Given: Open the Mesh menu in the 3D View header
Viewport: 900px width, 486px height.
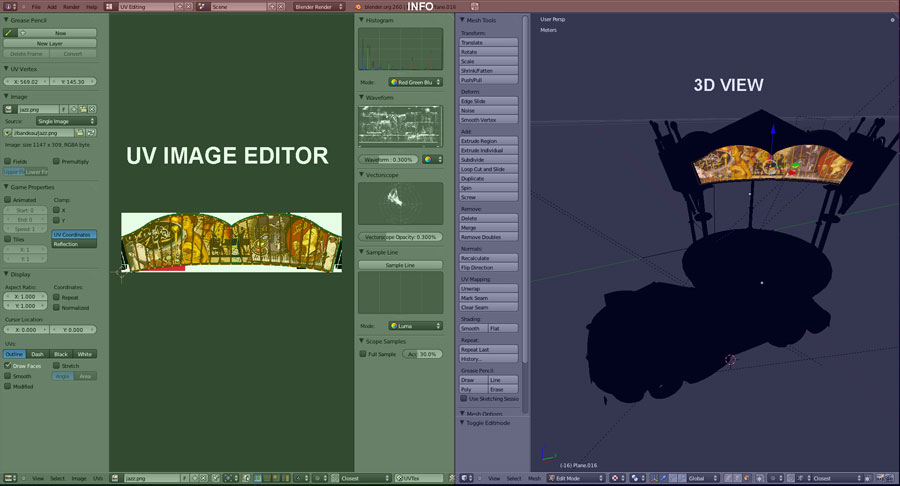Looking at the screenshot, I should [x=534, y=479].
